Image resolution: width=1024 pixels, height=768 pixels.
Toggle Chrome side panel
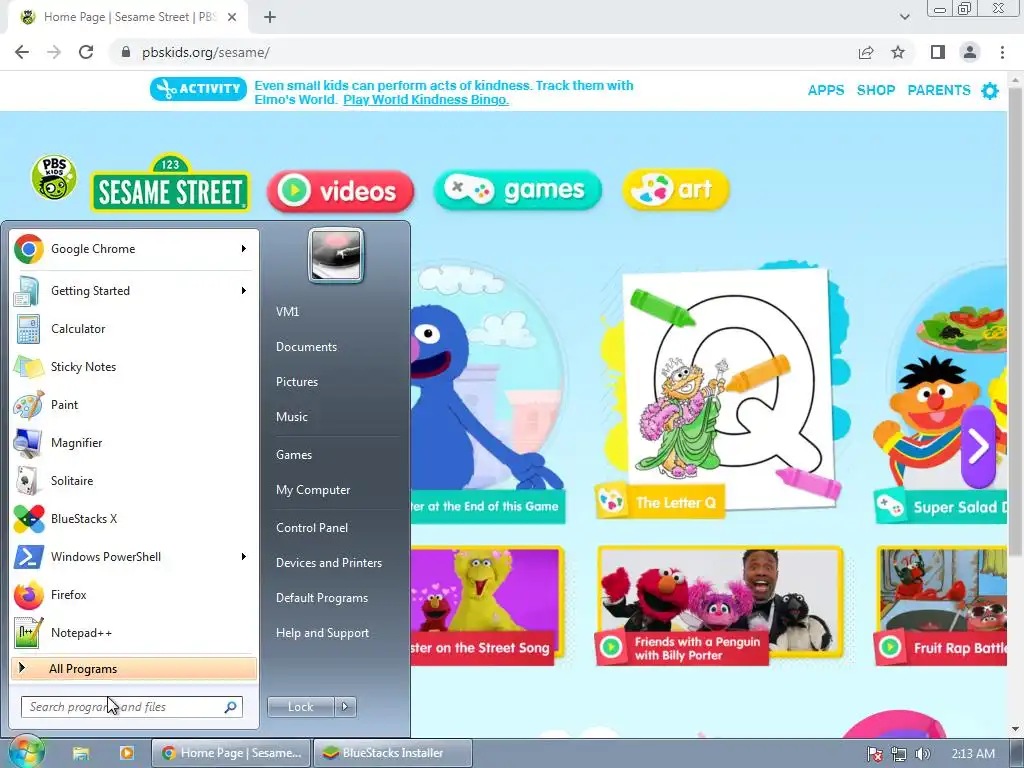938,52
